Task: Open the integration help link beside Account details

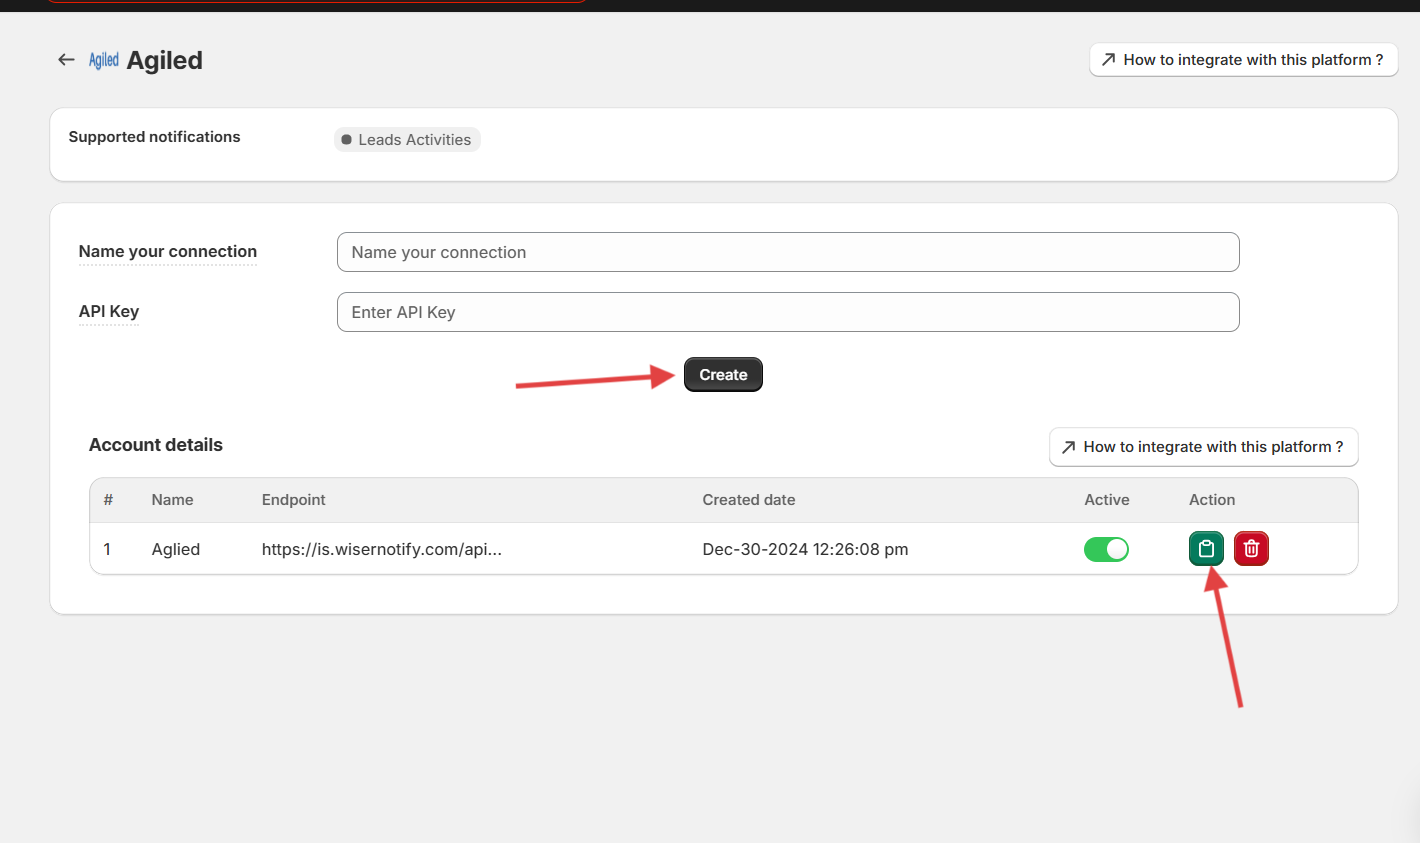Action: coord(1203,447)
